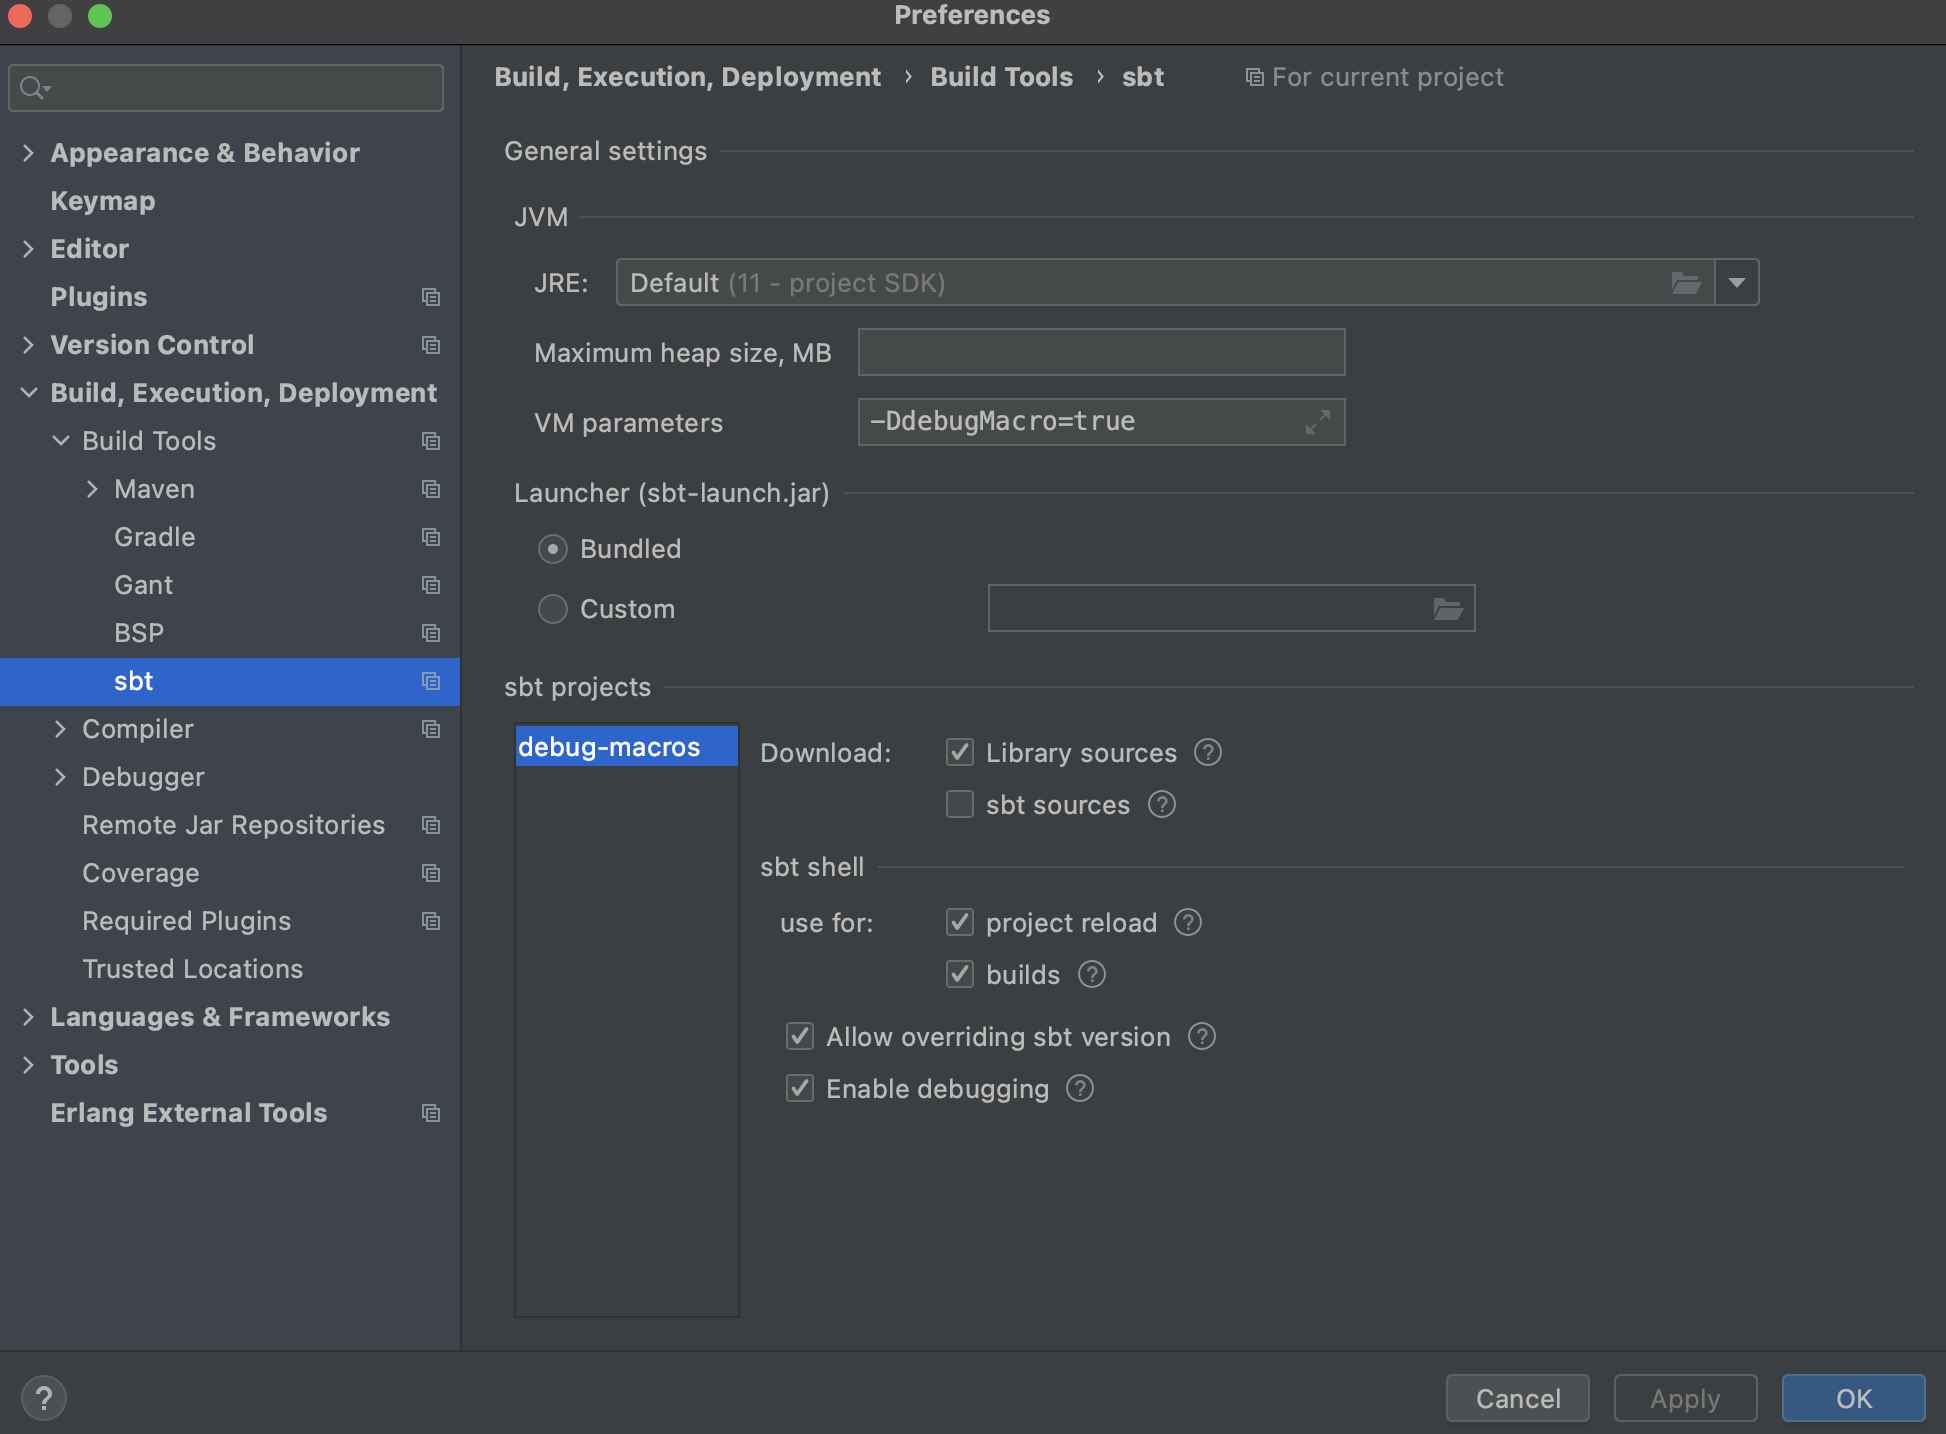Click expand icon in VM parameters field

tap(1317, 422)
